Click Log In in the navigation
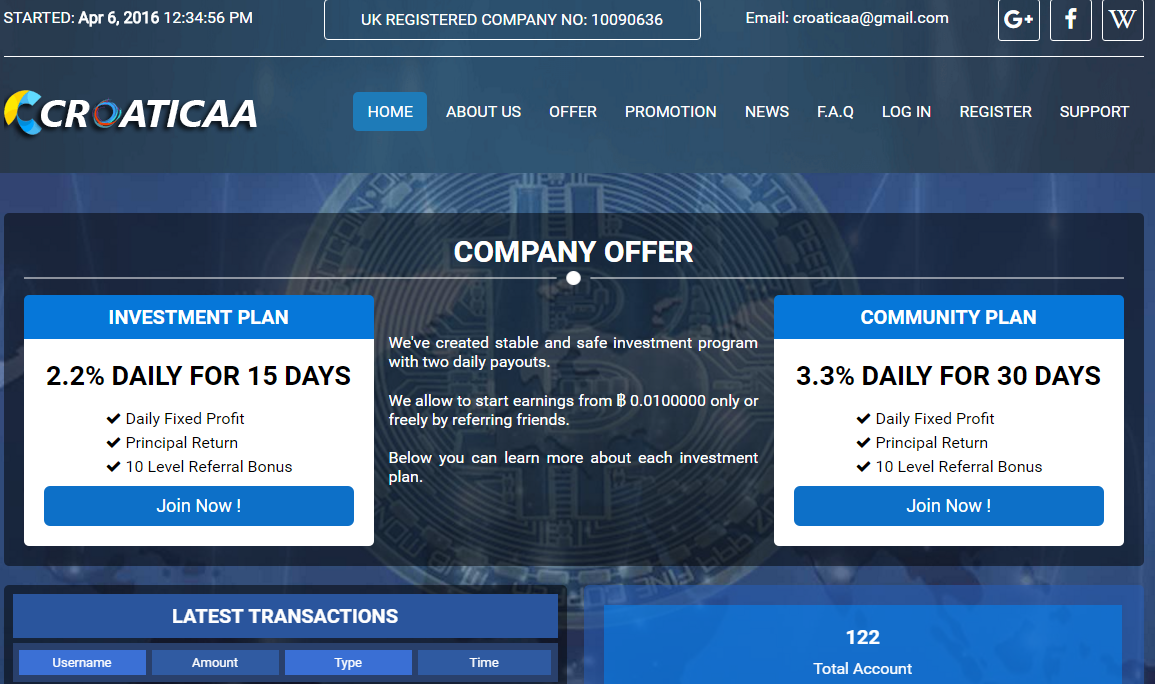This screenshot has height=684, width=1155. click(x=906, y=112)
